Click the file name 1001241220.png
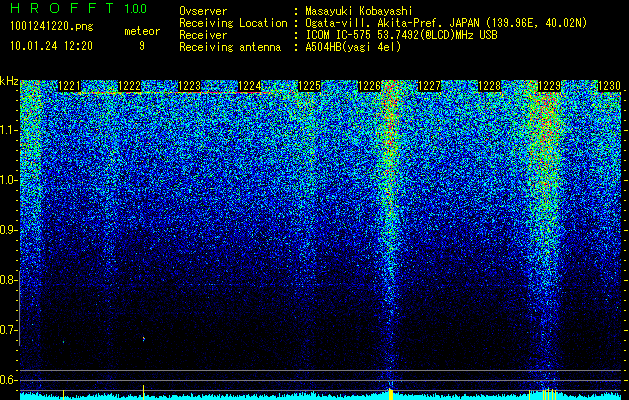The height and width of the screenshot is (400, 629). [x=52, y=27]
